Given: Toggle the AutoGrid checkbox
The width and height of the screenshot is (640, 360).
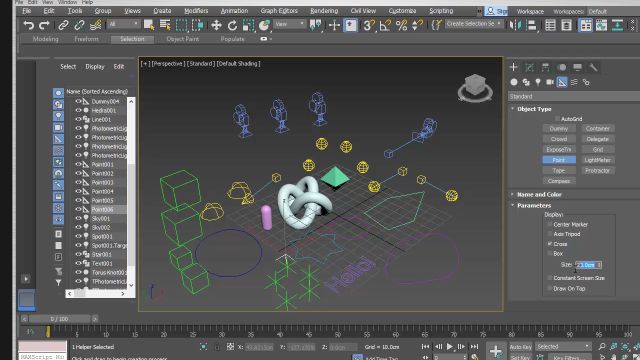Looking at the screenshot, I should click(557, 119).
